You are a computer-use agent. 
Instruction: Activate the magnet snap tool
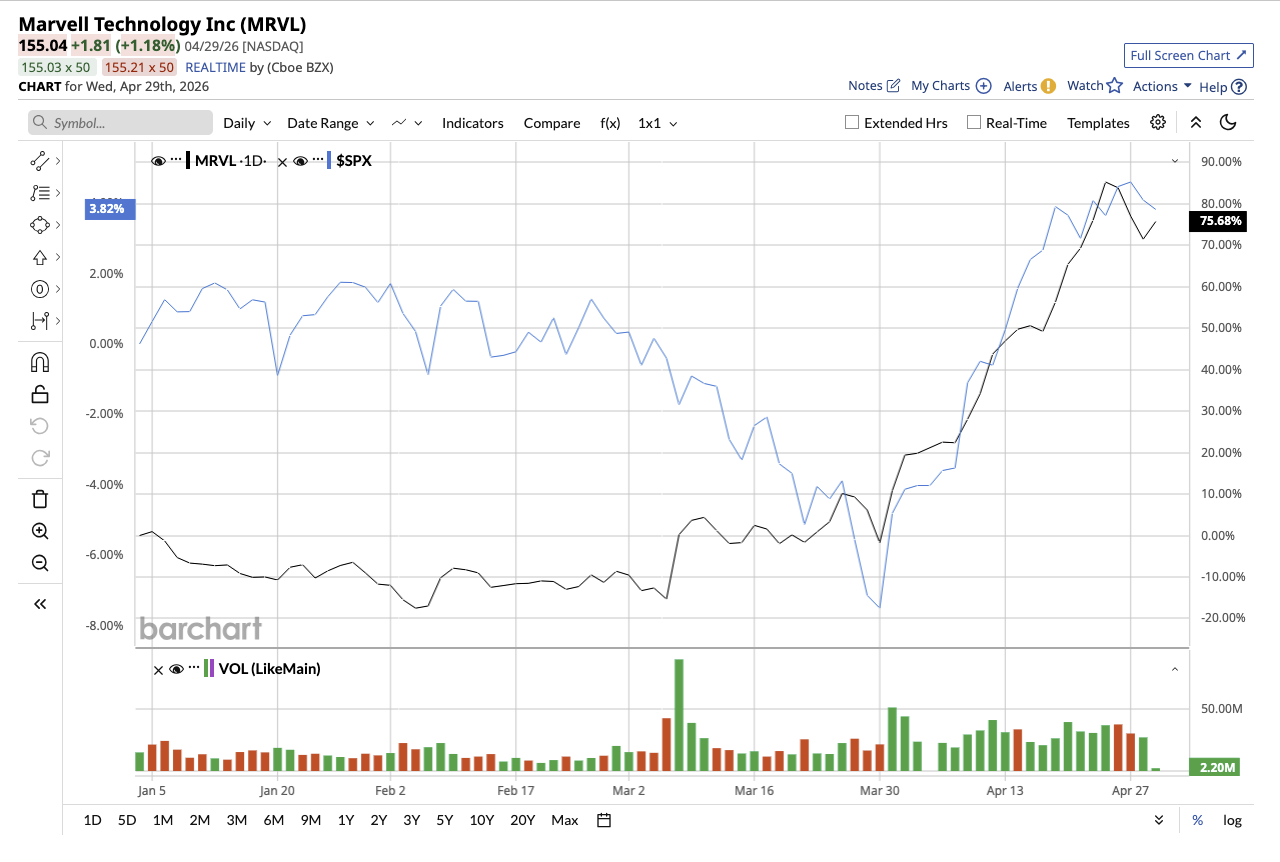coord(40,362)
